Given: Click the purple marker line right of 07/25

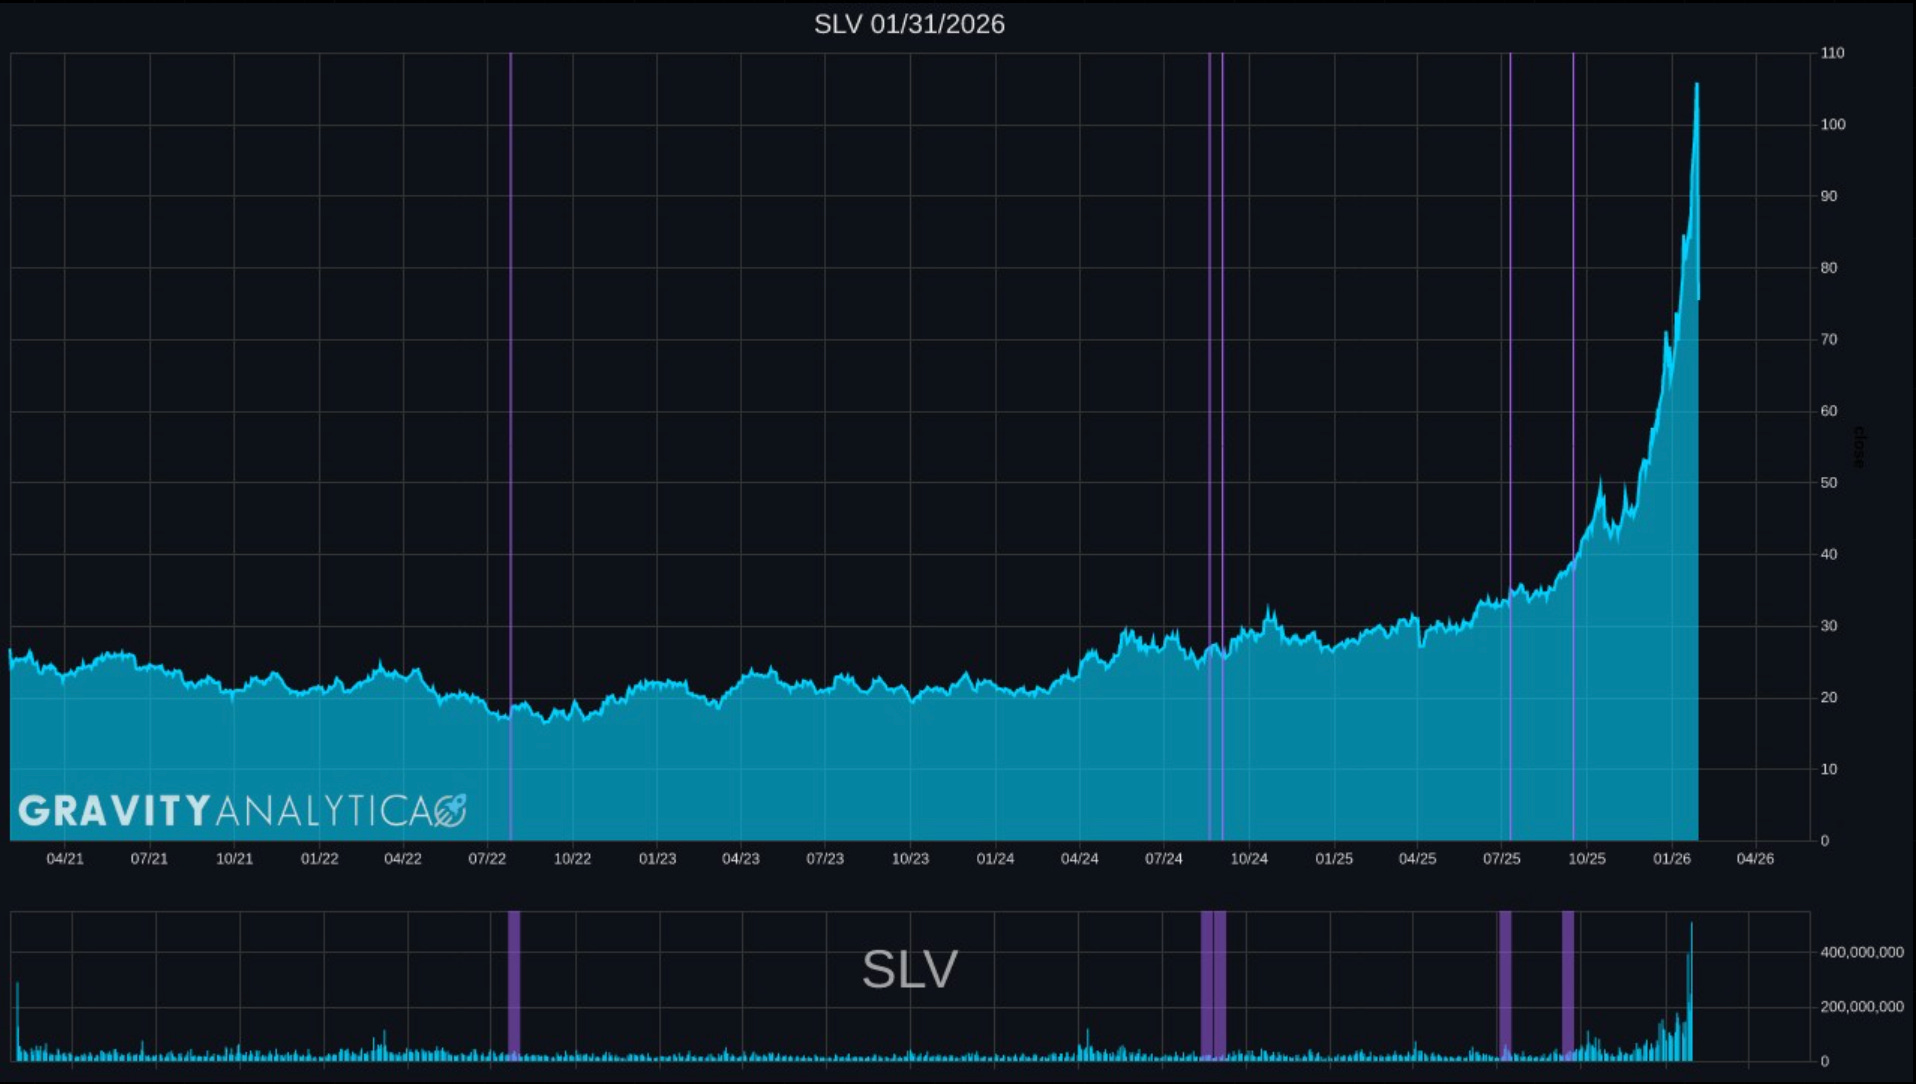Looking at the screenshot, I should point(1510,446).
